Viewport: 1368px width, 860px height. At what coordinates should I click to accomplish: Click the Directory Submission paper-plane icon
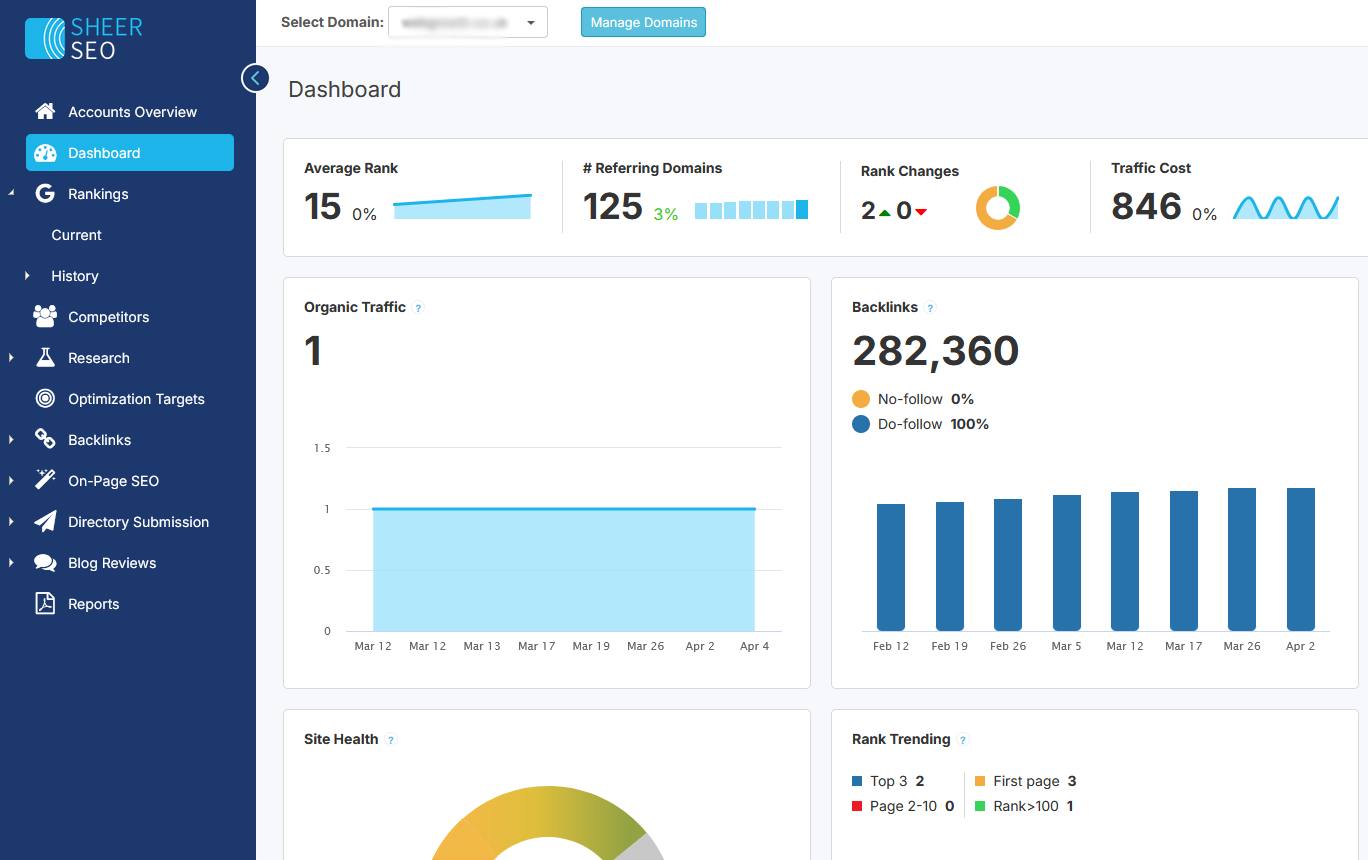pyautogui.click(x=44, y=521)
